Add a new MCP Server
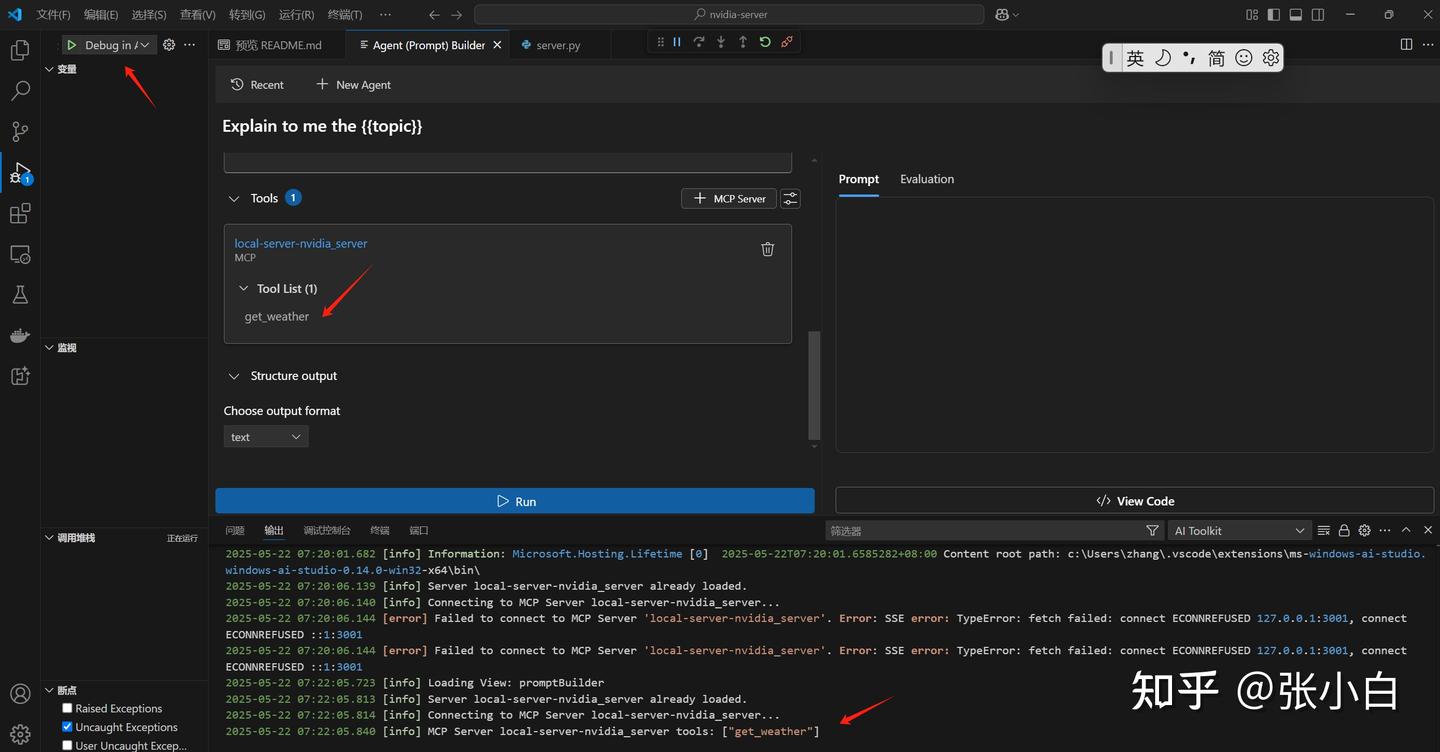 click(729, 199)
